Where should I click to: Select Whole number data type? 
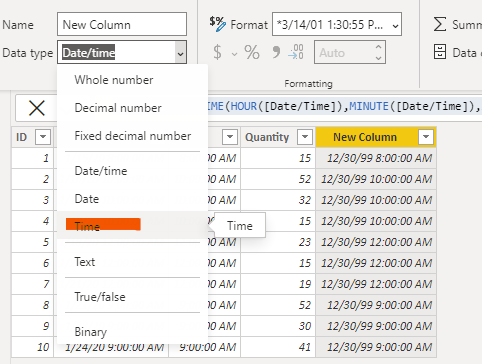(x=132, y=80)
